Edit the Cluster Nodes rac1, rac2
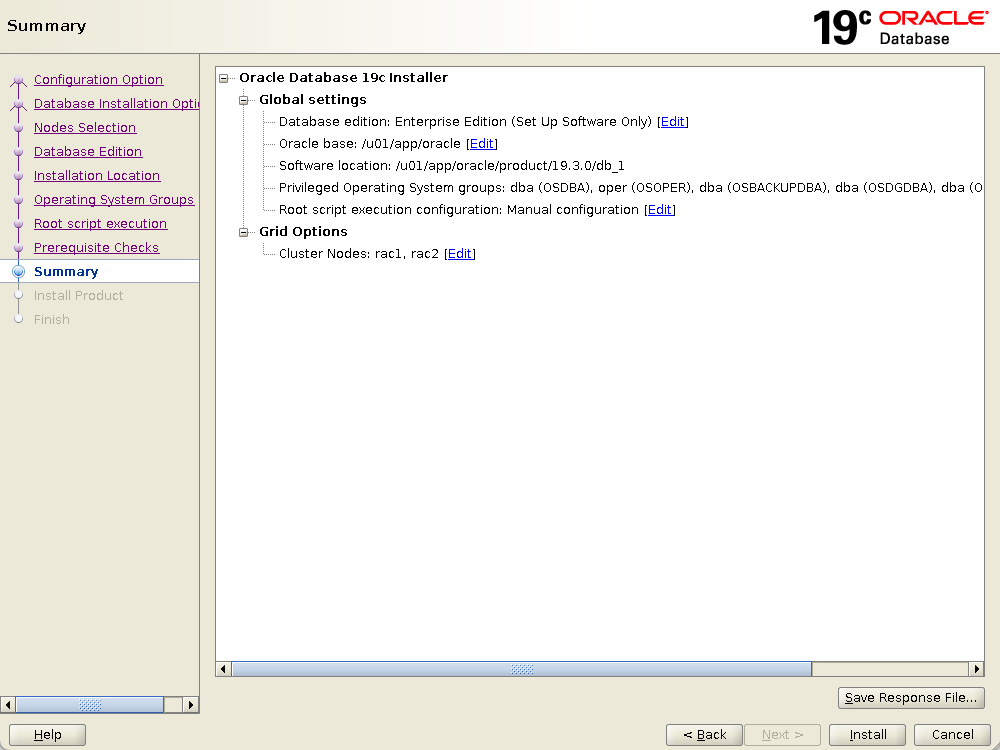Viewport: 1000px width, 750px height. point(460,254)
